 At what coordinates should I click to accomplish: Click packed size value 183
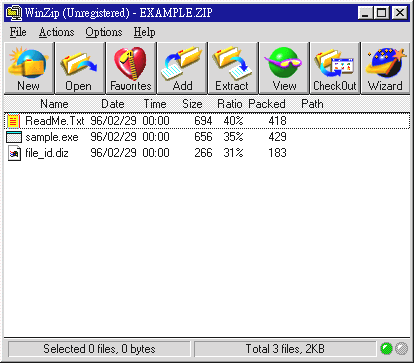coord(277,153)
